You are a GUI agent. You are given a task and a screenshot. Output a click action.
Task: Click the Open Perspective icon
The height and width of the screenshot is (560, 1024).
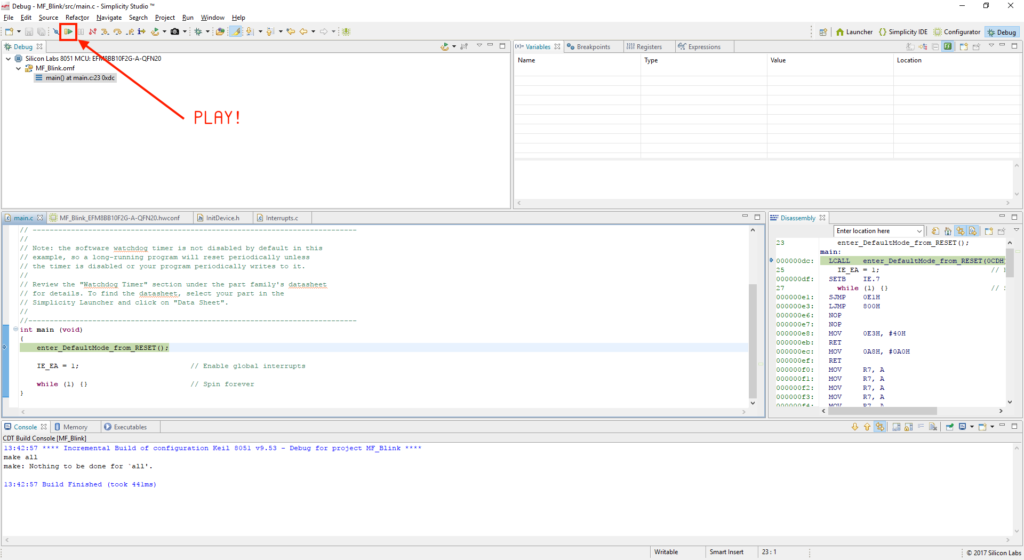tap(823, 32)
